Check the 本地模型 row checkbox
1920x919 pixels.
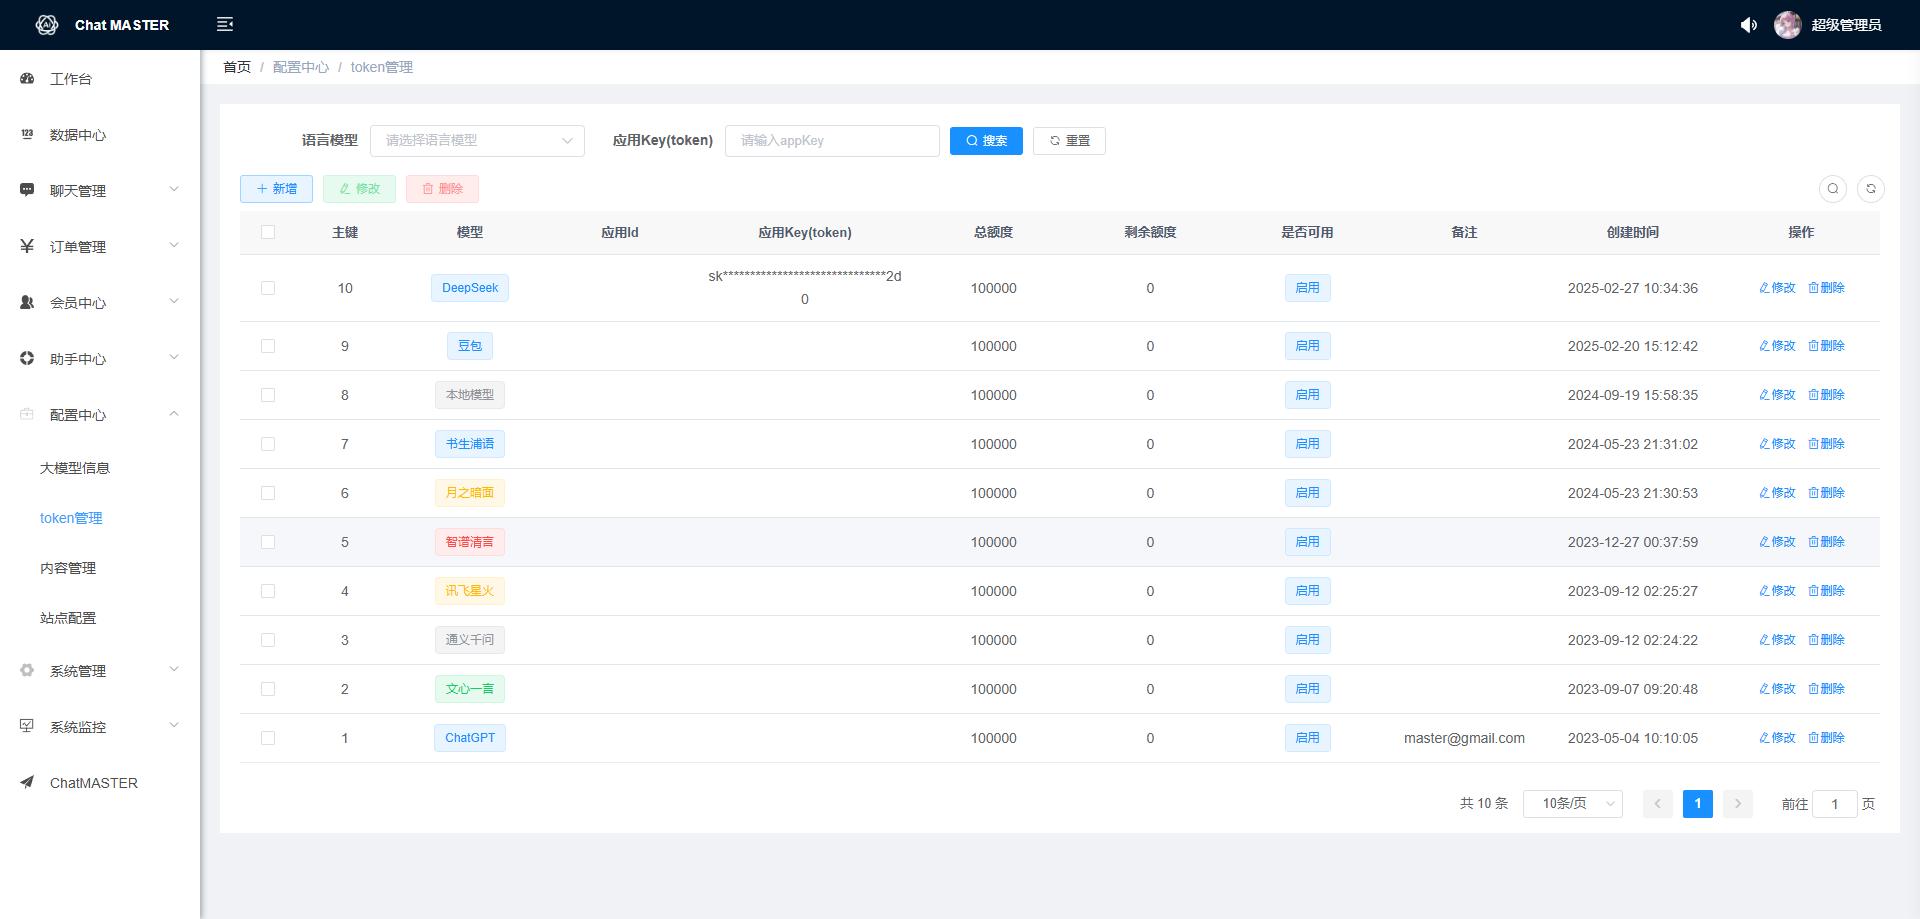(268, 395)
